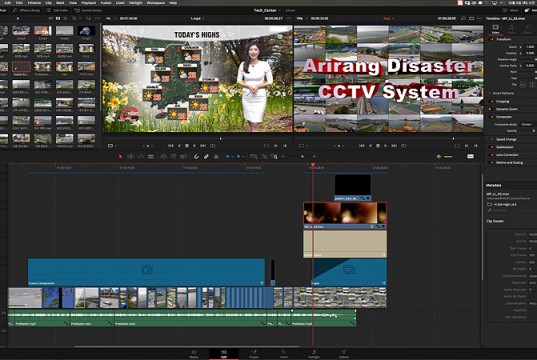Open the timeline mixer icon on toolbar right

coord(471,157)
